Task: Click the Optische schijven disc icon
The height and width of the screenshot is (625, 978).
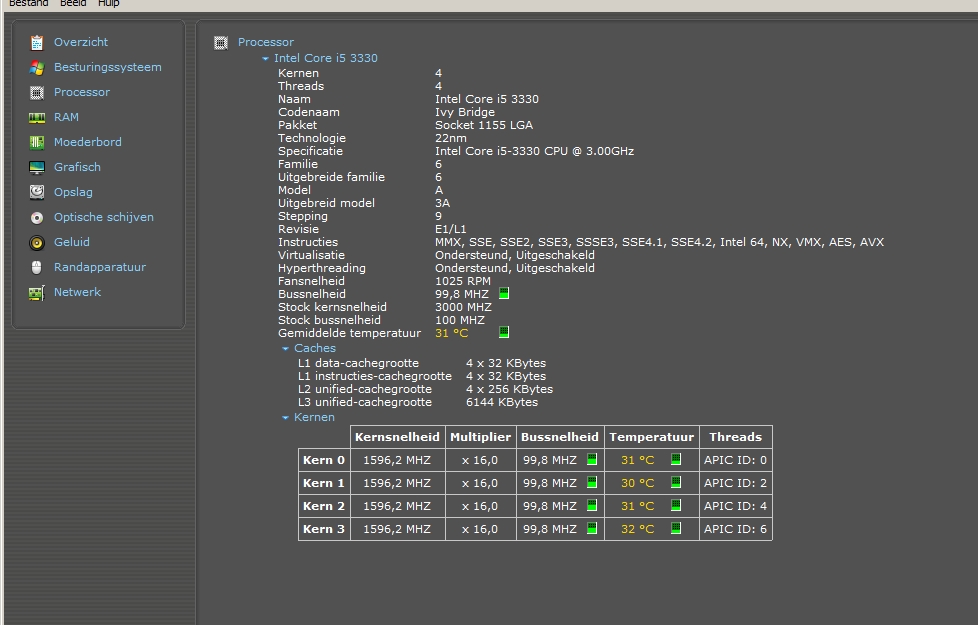Action: click(x=37, y=218)
